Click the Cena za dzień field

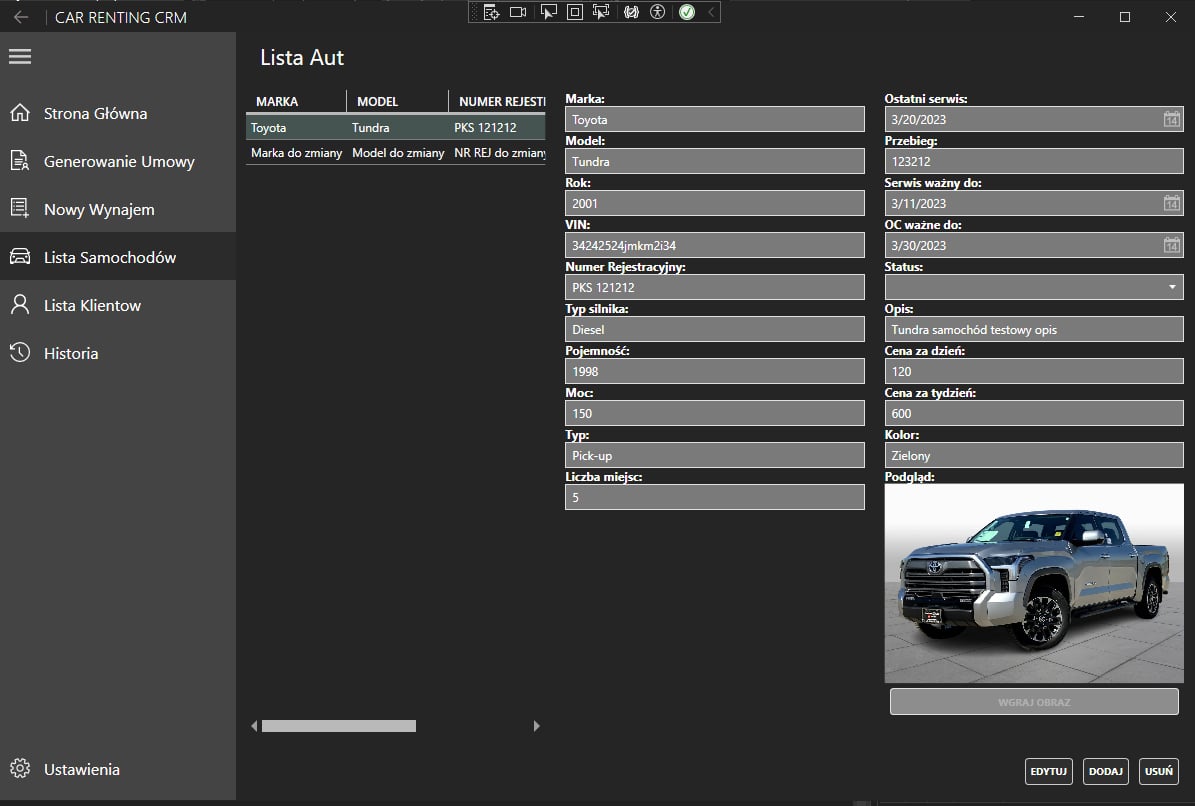click(x=1034, y=371)
